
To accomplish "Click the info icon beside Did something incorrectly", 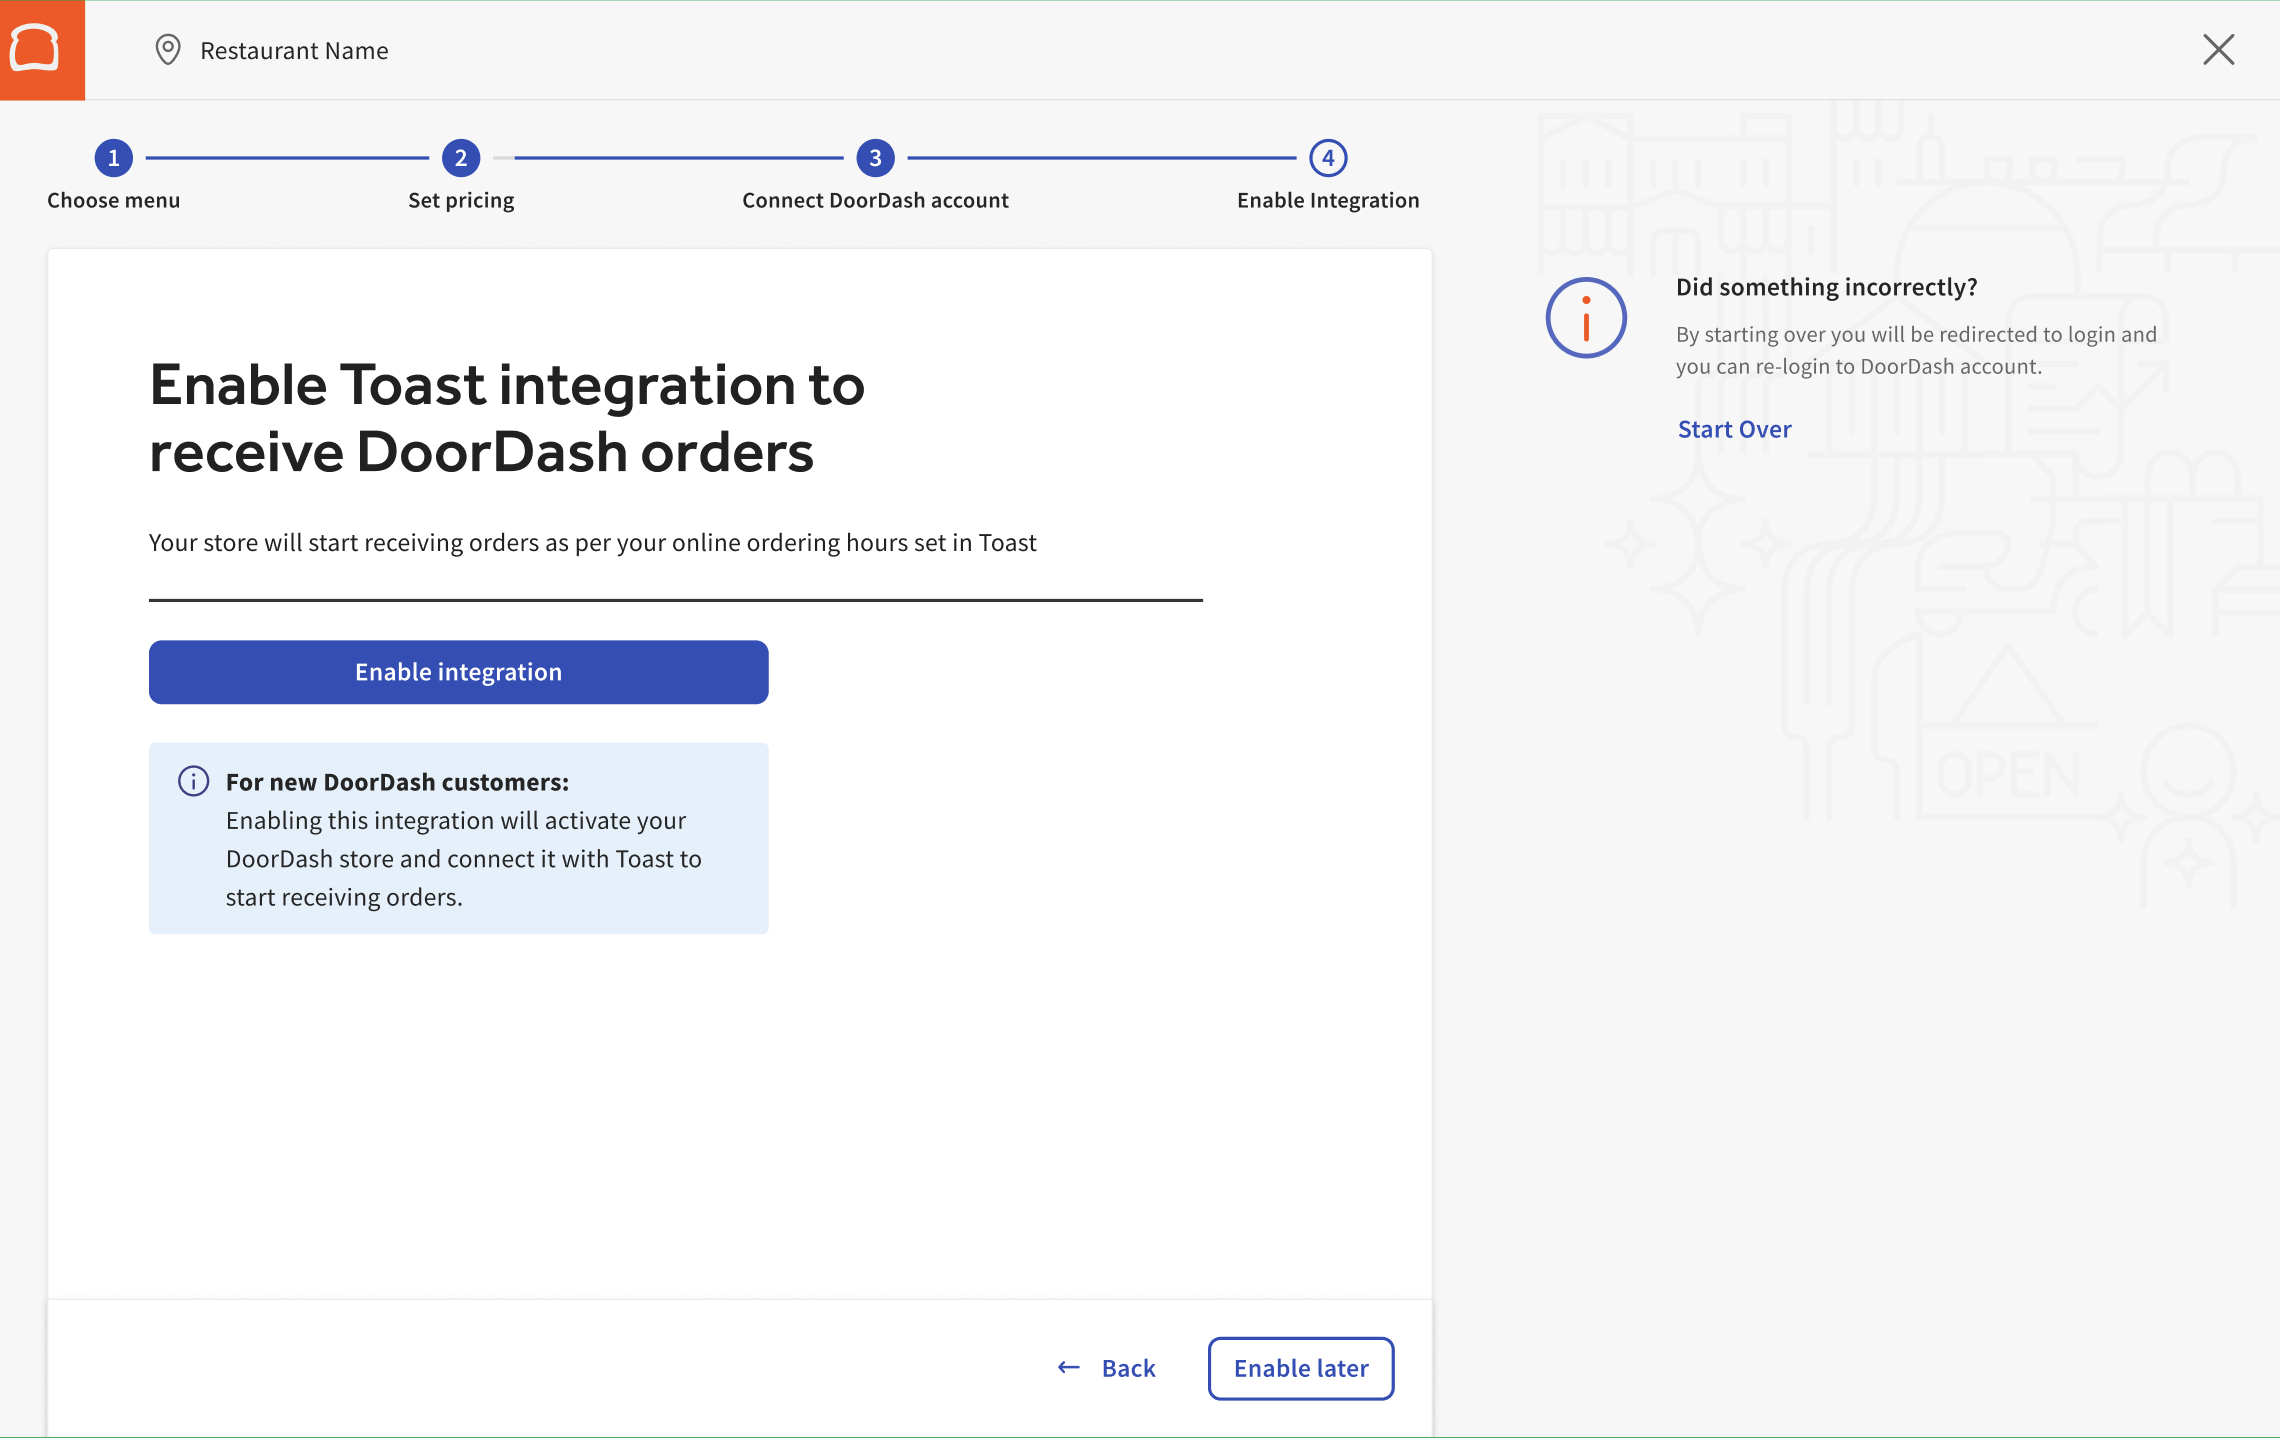I will click(x=1585, y=317).
